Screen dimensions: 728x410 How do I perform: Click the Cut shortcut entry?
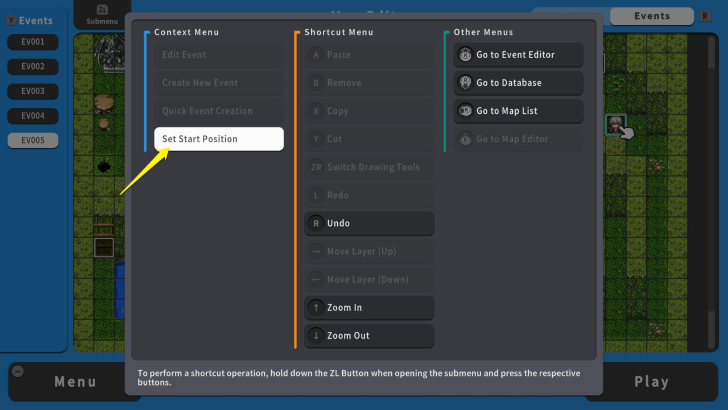[x=369, y=139]
